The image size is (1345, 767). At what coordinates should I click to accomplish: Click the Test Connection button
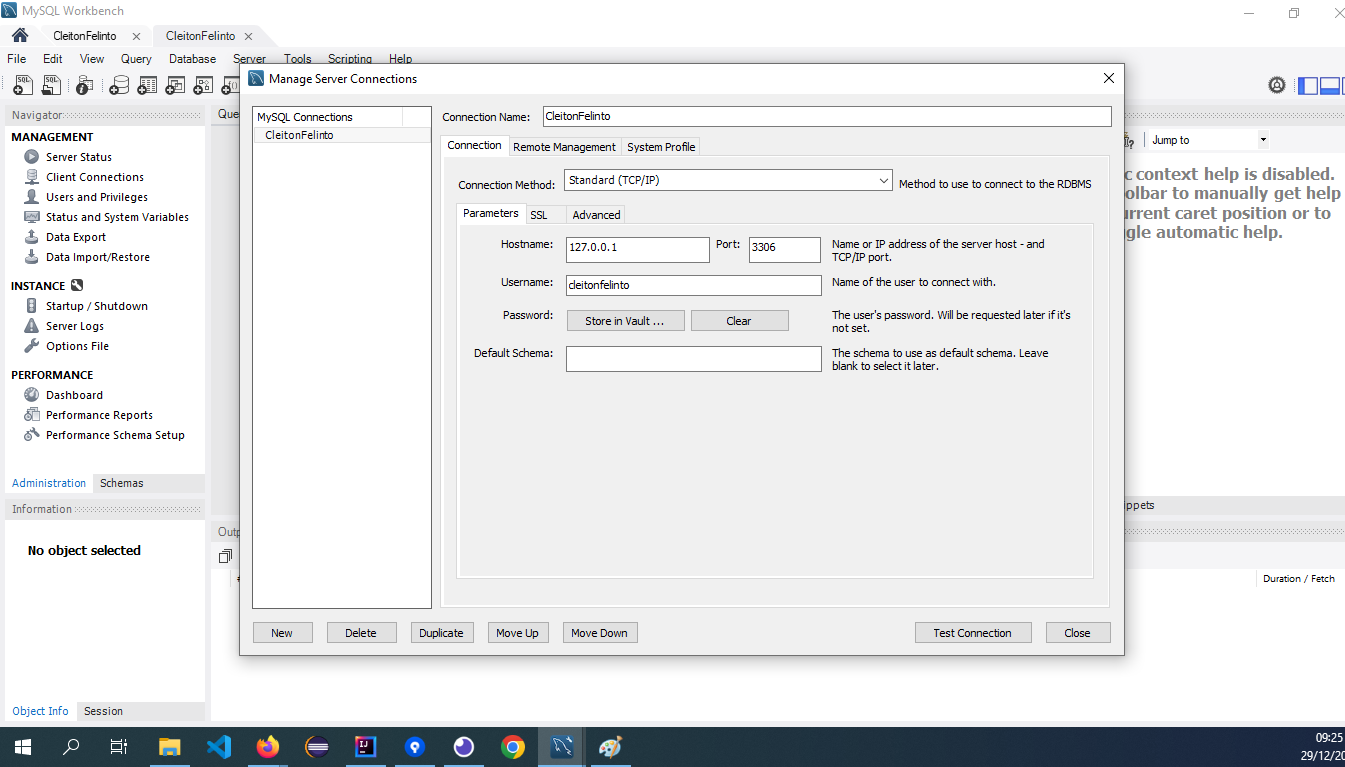pyautogui.click(x=972, y=633)
